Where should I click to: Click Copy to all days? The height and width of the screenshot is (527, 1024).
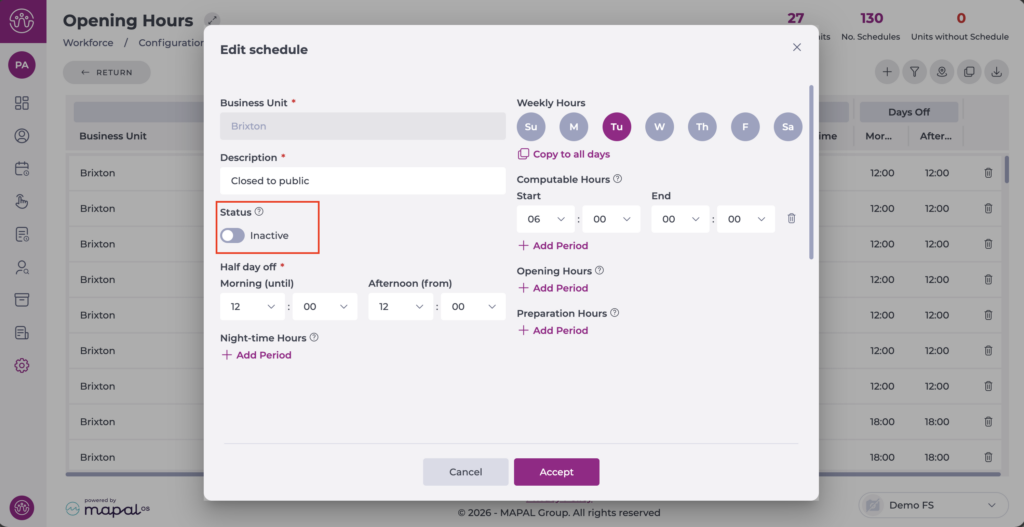coord(564,154)
